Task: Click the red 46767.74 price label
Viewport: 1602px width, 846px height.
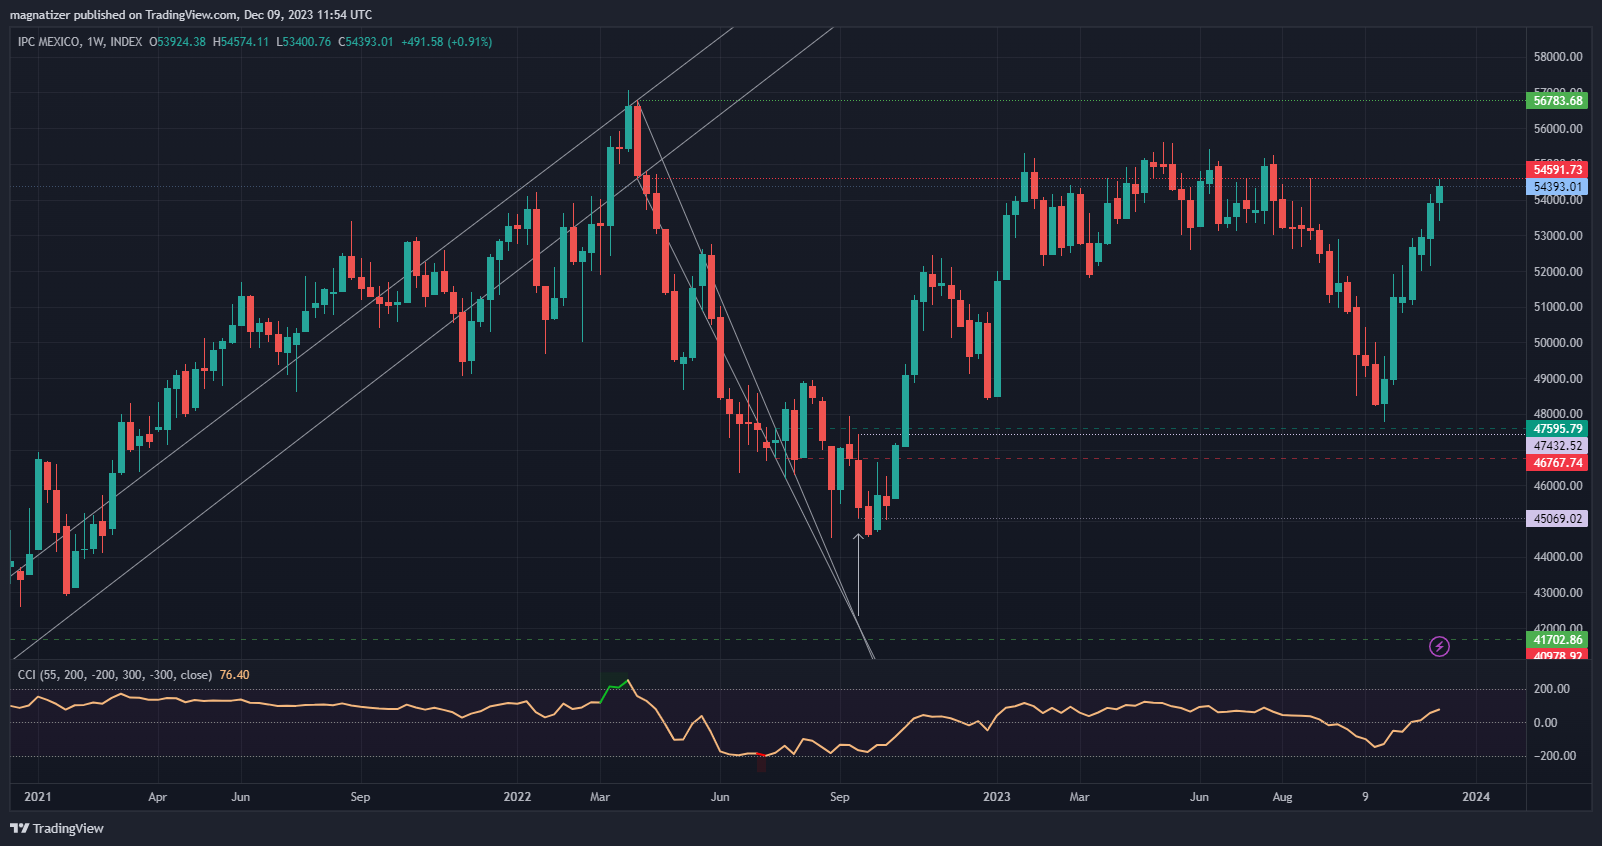Action: [1558, 463]
